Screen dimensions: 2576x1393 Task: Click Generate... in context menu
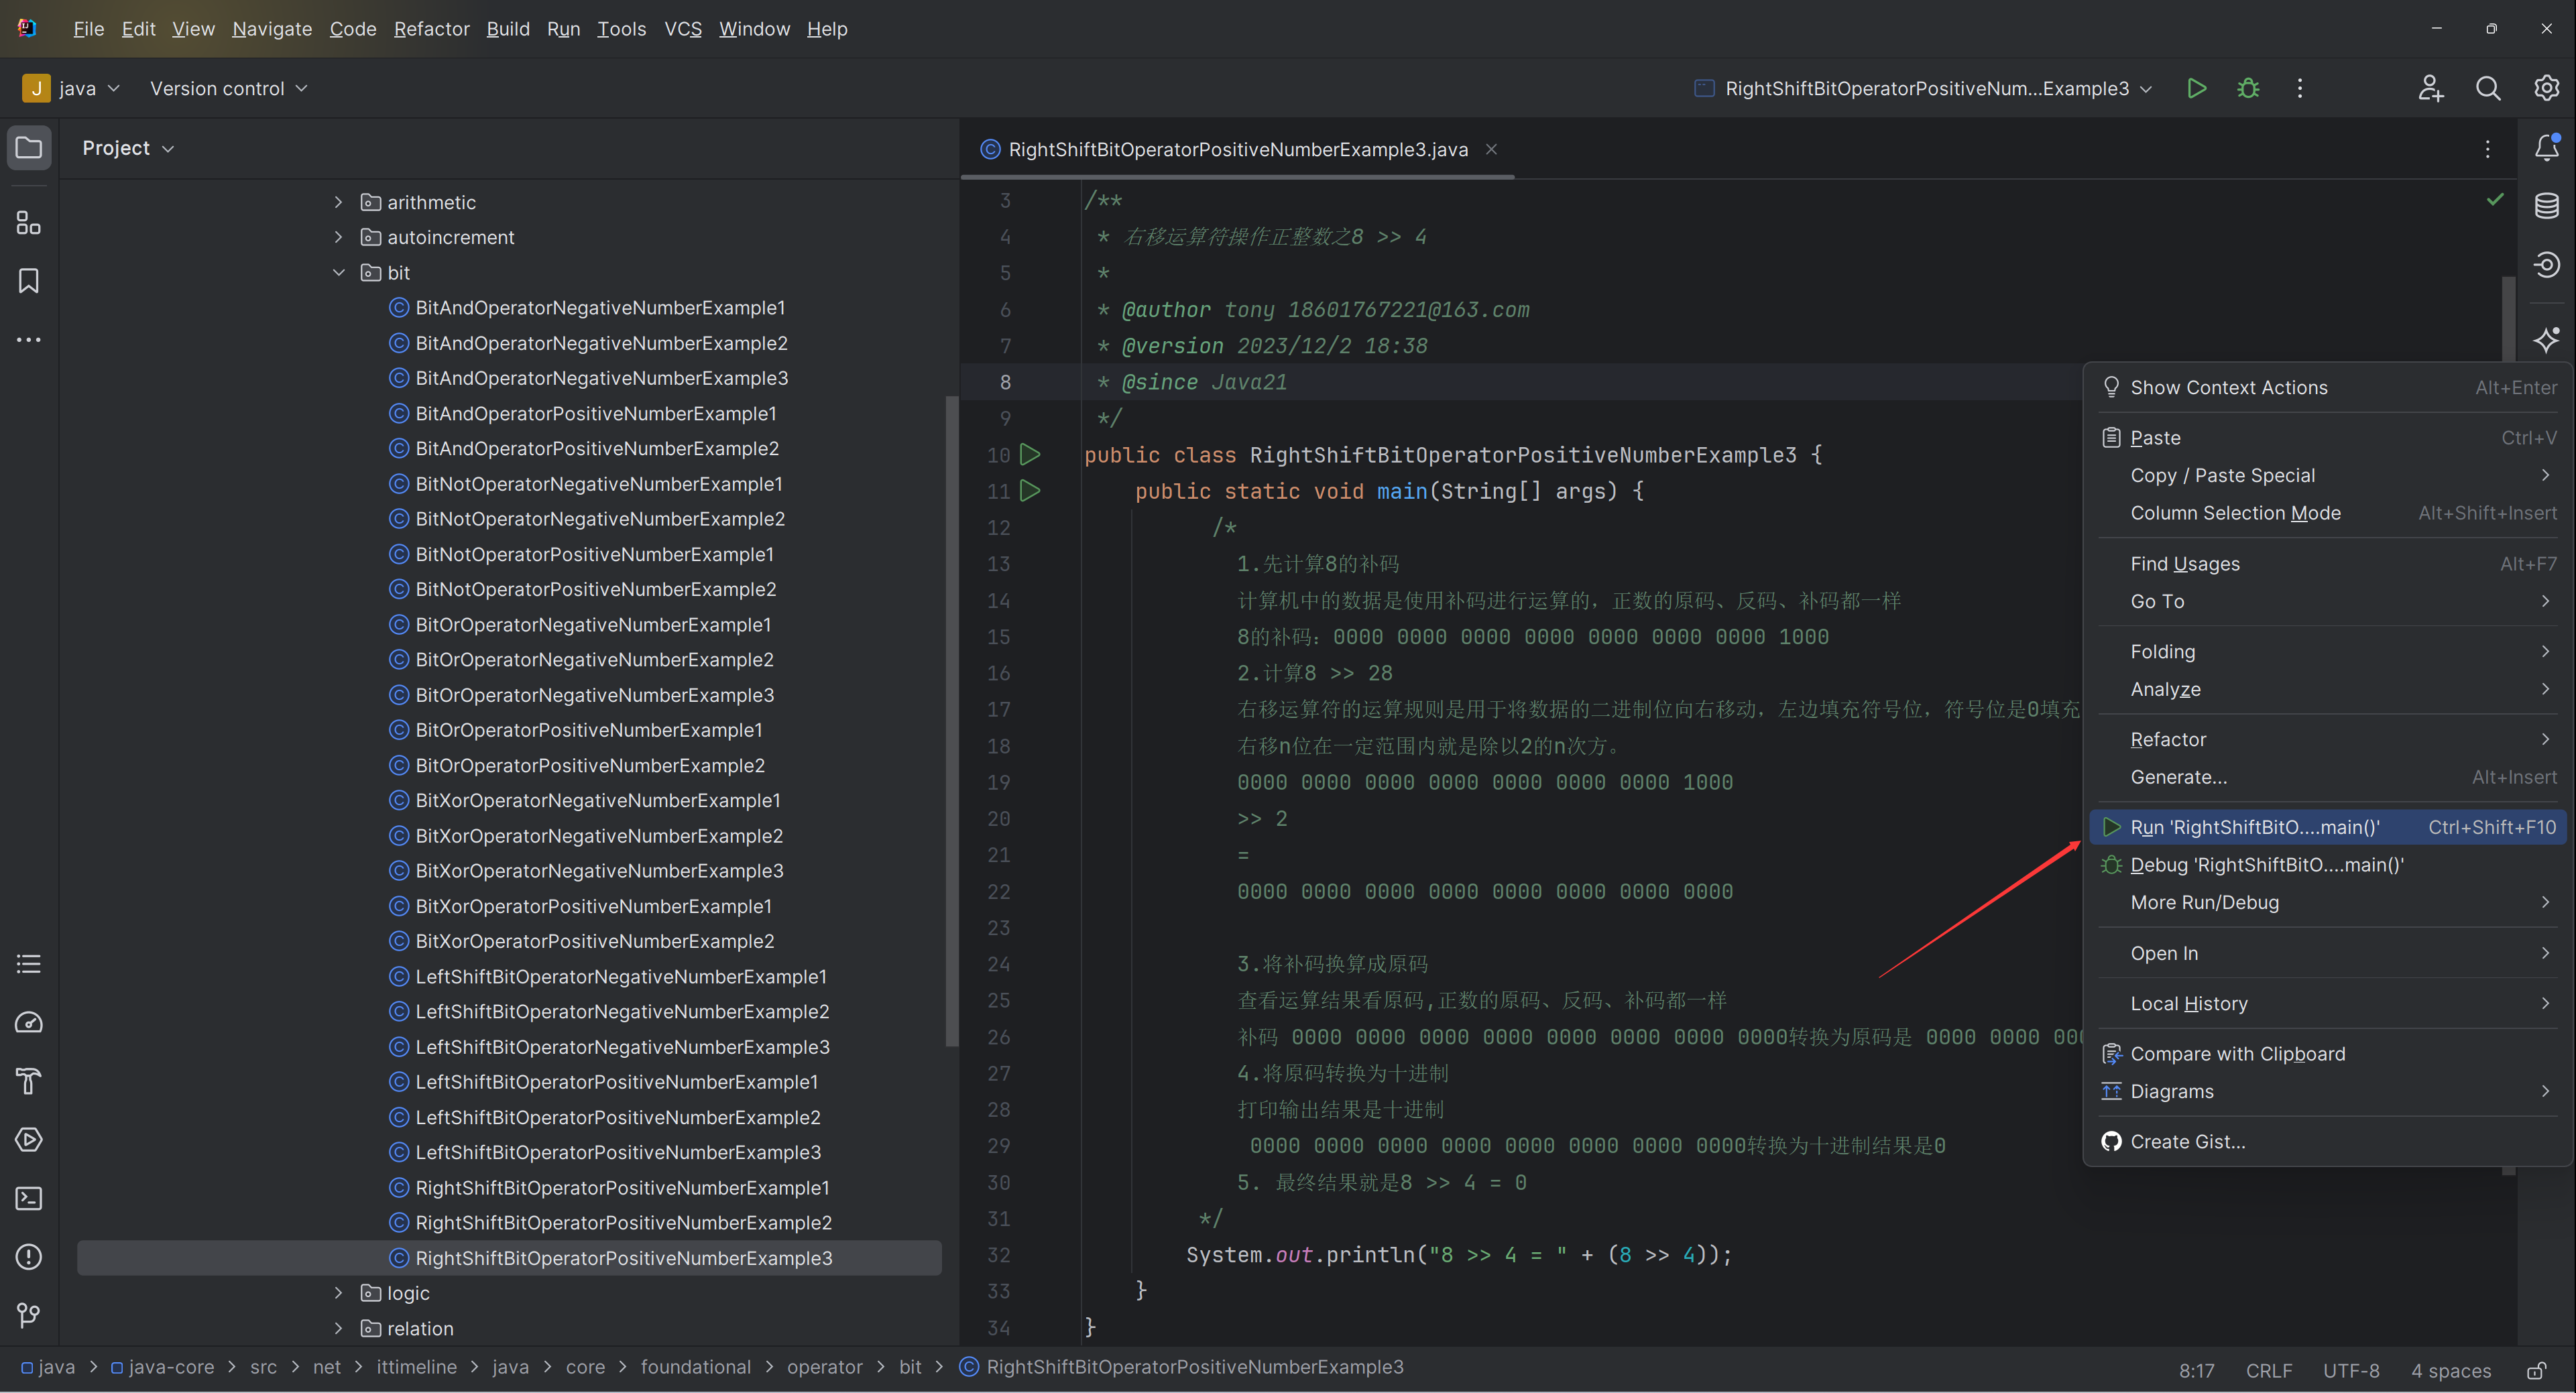click(2327, 777)
